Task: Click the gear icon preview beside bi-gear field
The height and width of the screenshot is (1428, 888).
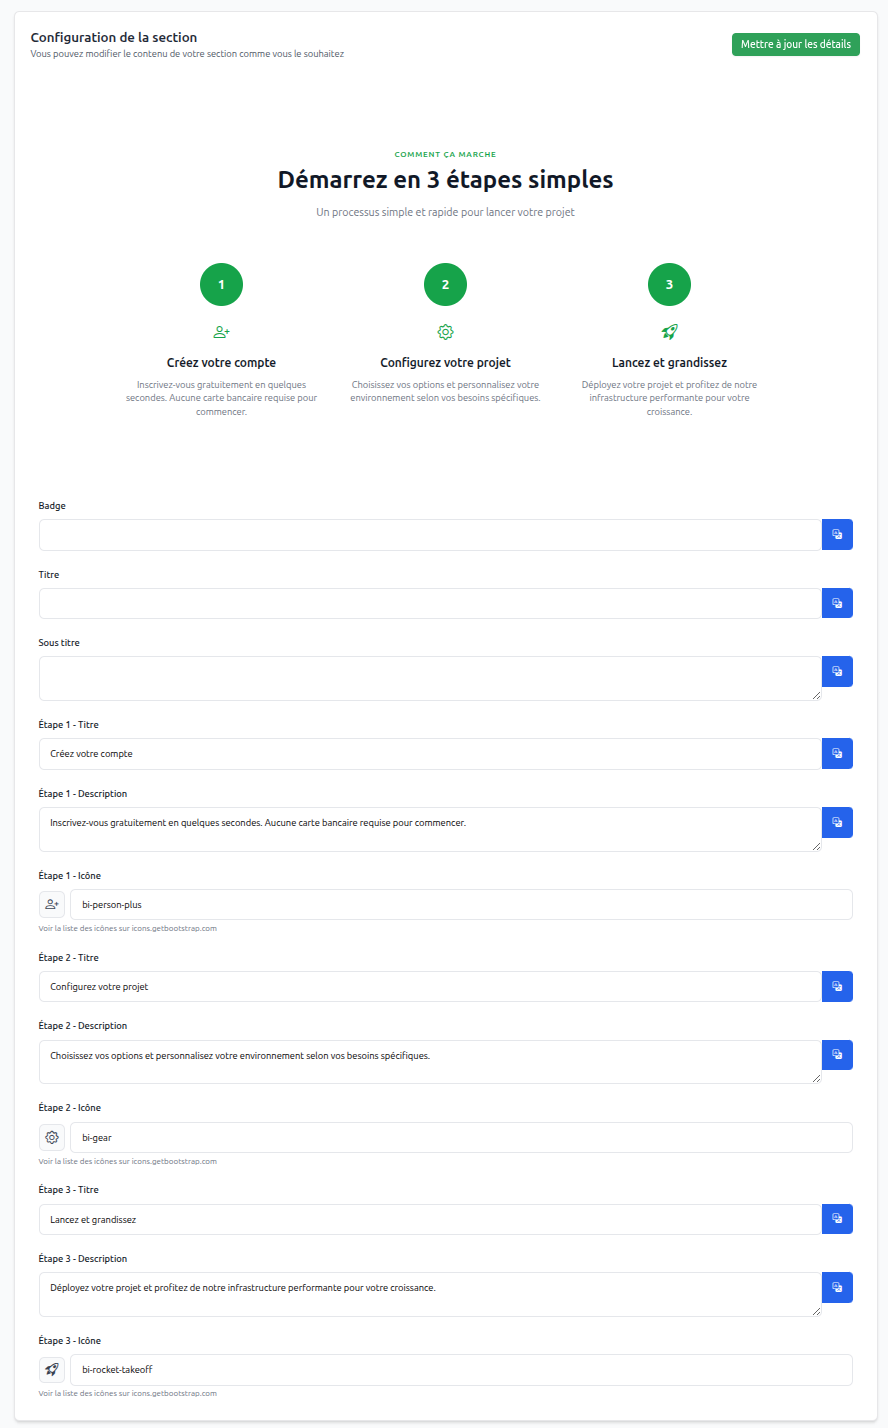Action: (52, 1138)
